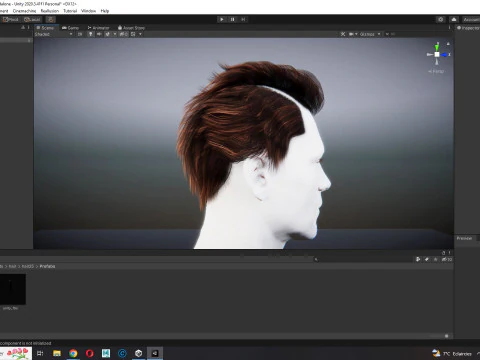This screenshot has height=360, width=480.
Task: Open the scene effects dropdown arrow
Action: 115,34
